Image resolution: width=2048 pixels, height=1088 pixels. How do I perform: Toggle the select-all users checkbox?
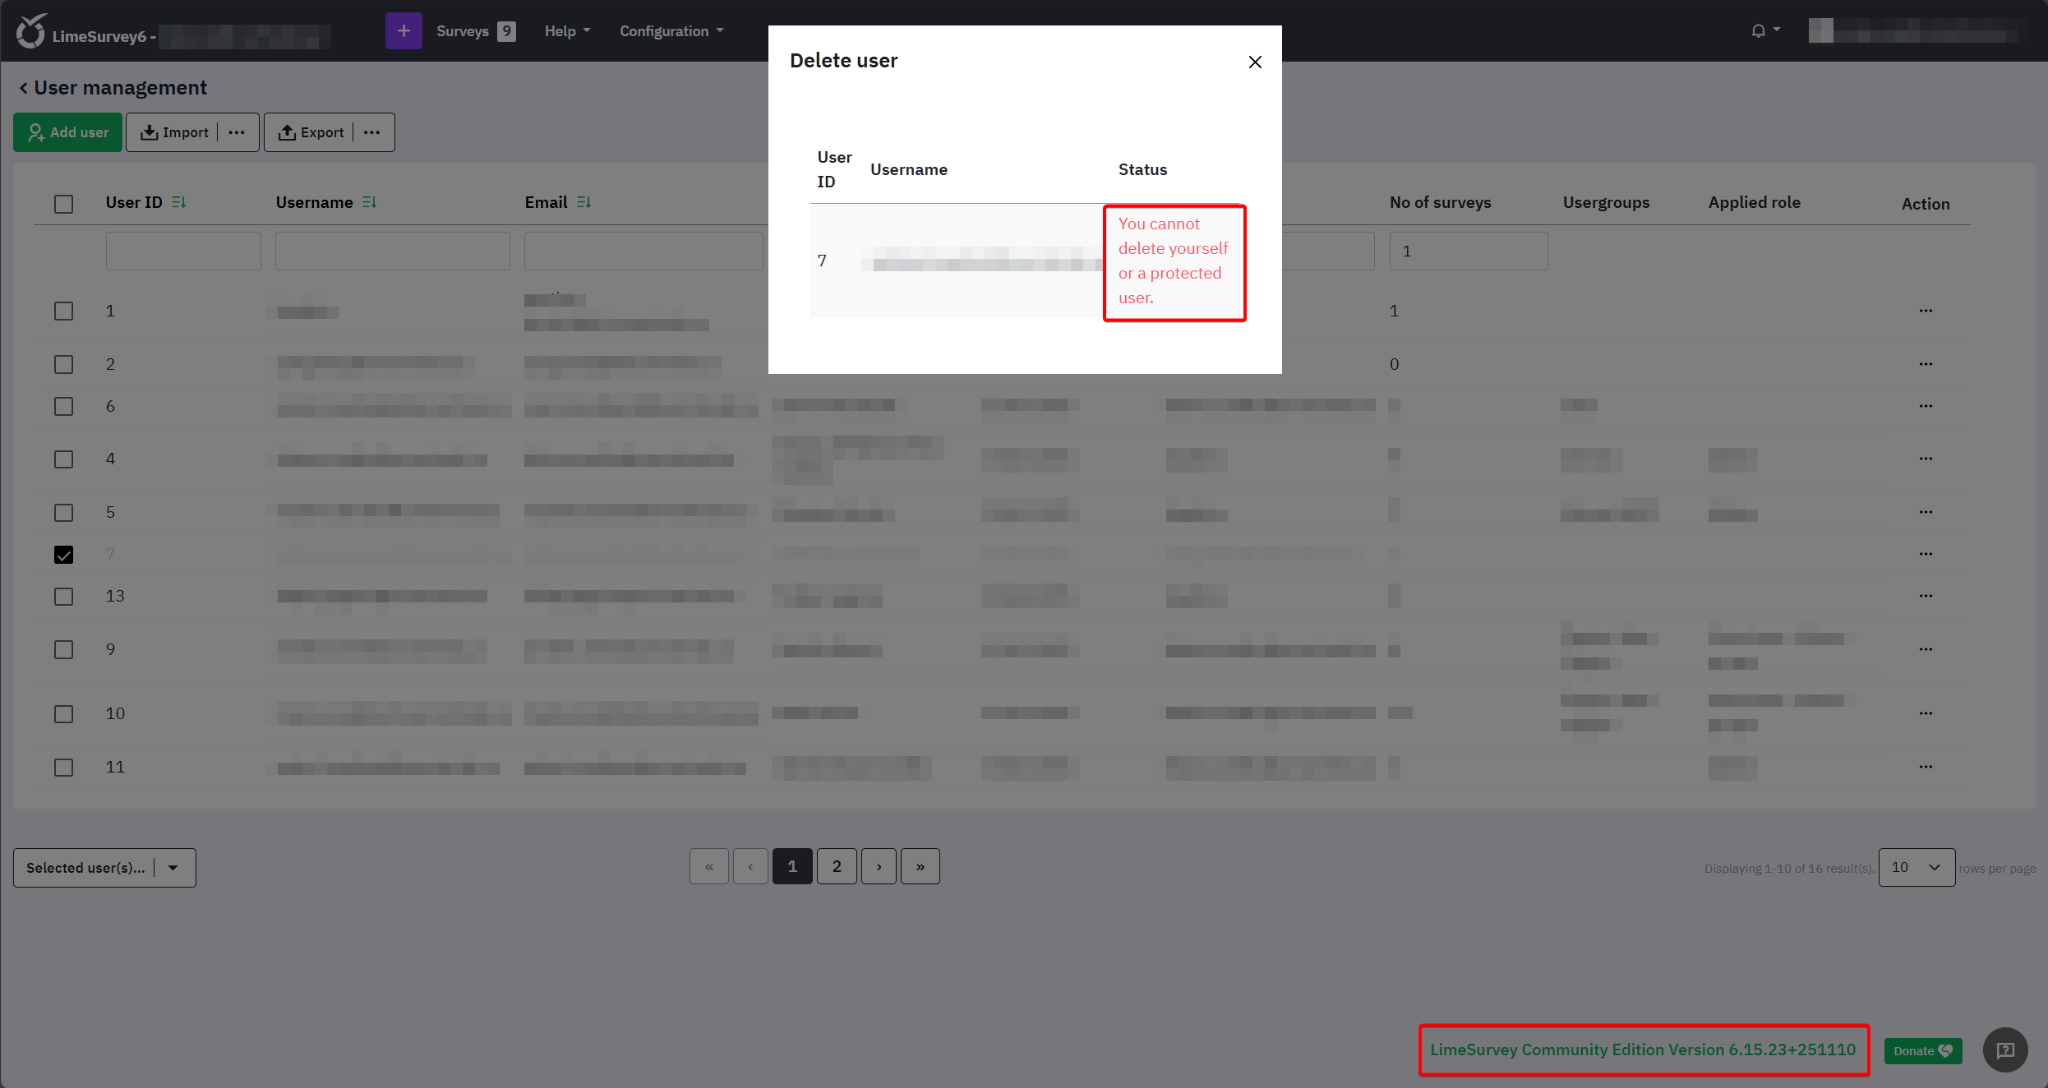click(x=64, y=204)
